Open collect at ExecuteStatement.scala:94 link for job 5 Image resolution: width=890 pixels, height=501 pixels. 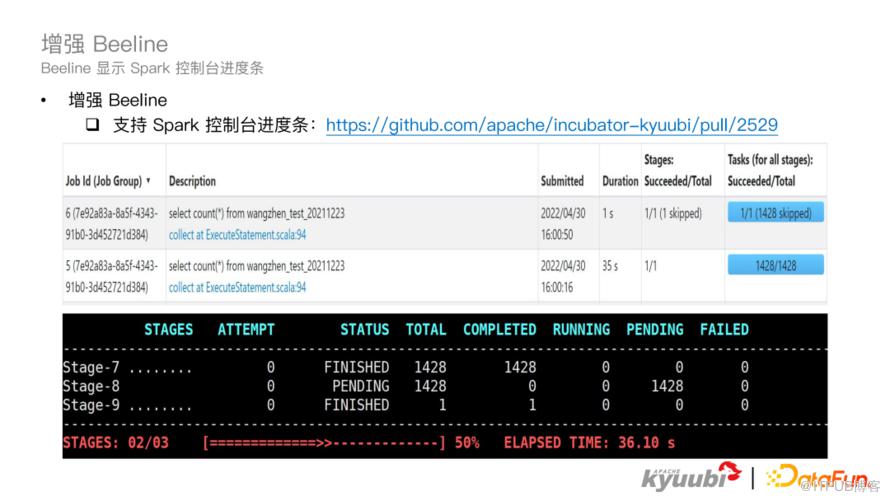point(237,288)
